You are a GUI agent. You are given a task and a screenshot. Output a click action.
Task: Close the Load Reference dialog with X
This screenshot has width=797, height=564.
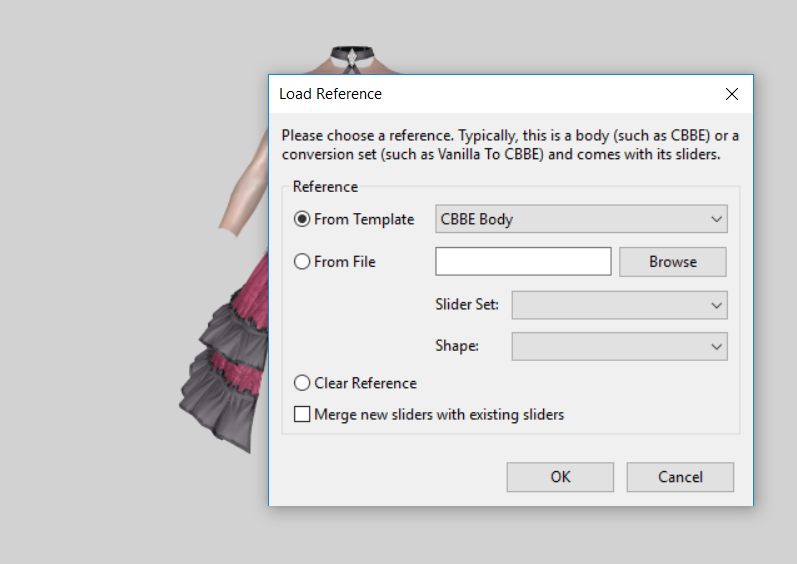click(x=731, y=94)
